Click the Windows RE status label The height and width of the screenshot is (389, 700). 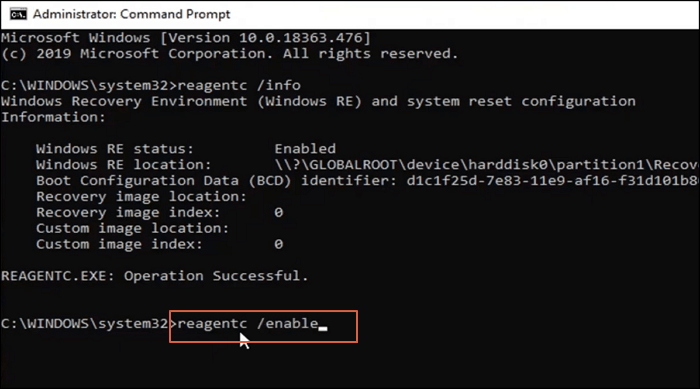[115, 149]
